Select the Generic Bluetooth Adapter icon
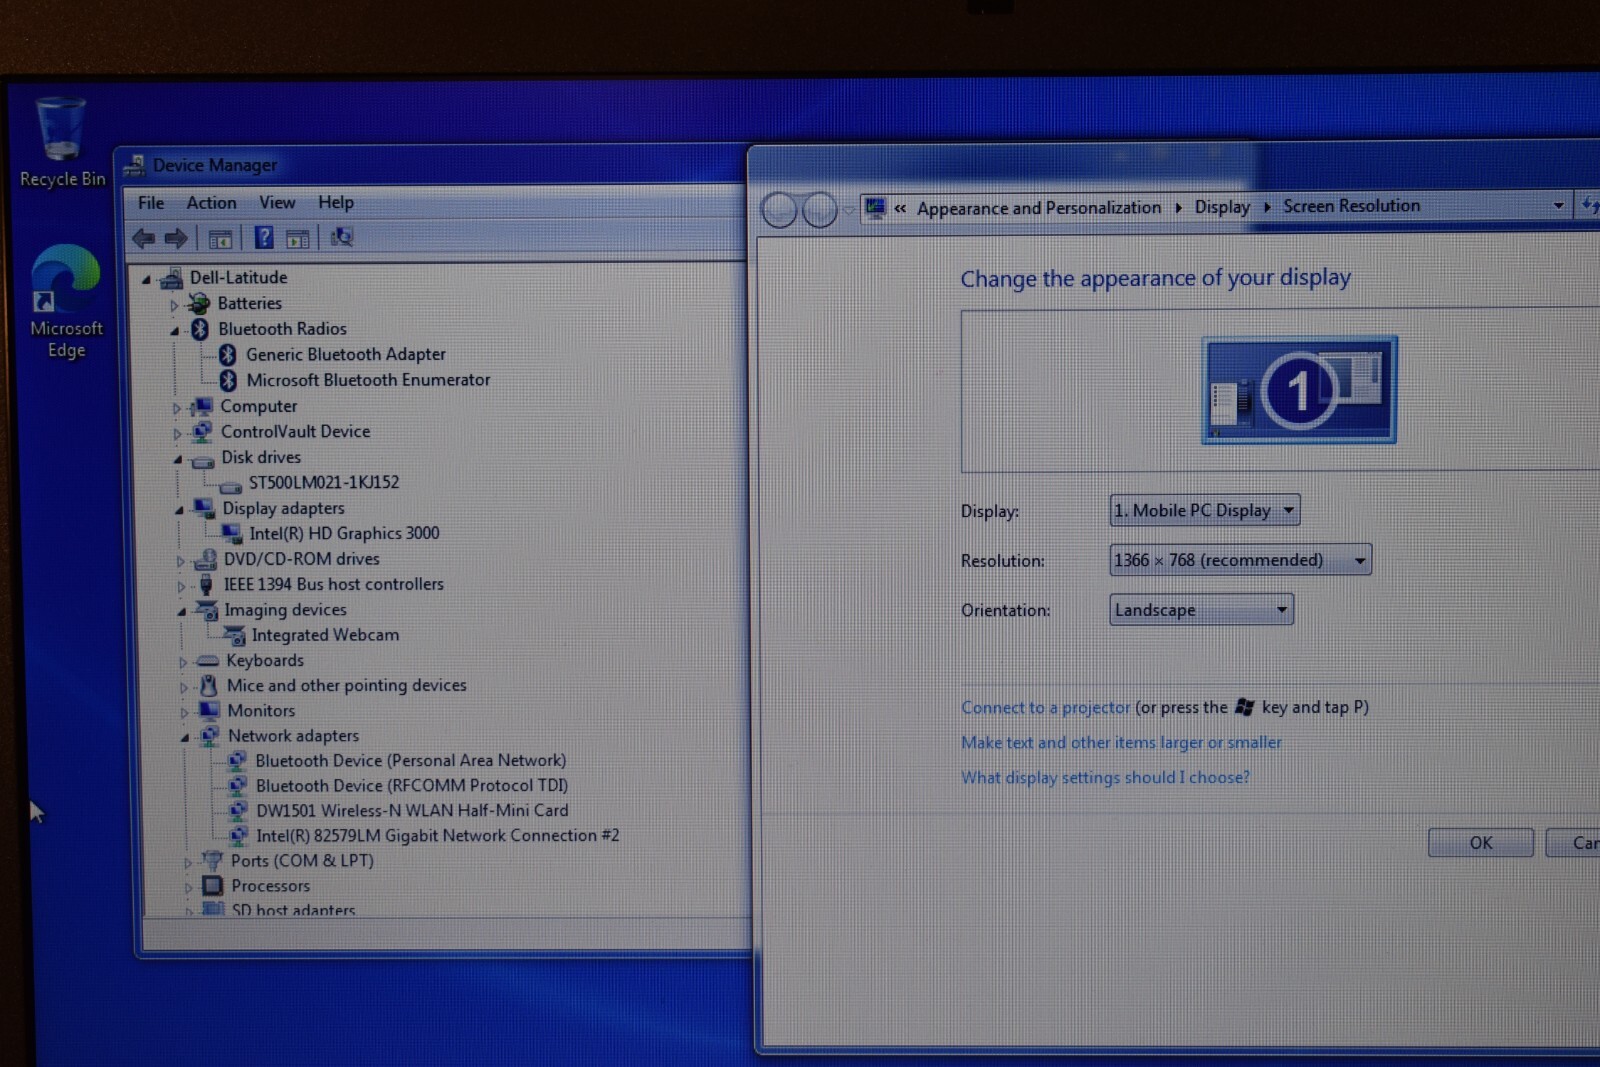This screenshot has height=1067, width=1600. (228, 355)
